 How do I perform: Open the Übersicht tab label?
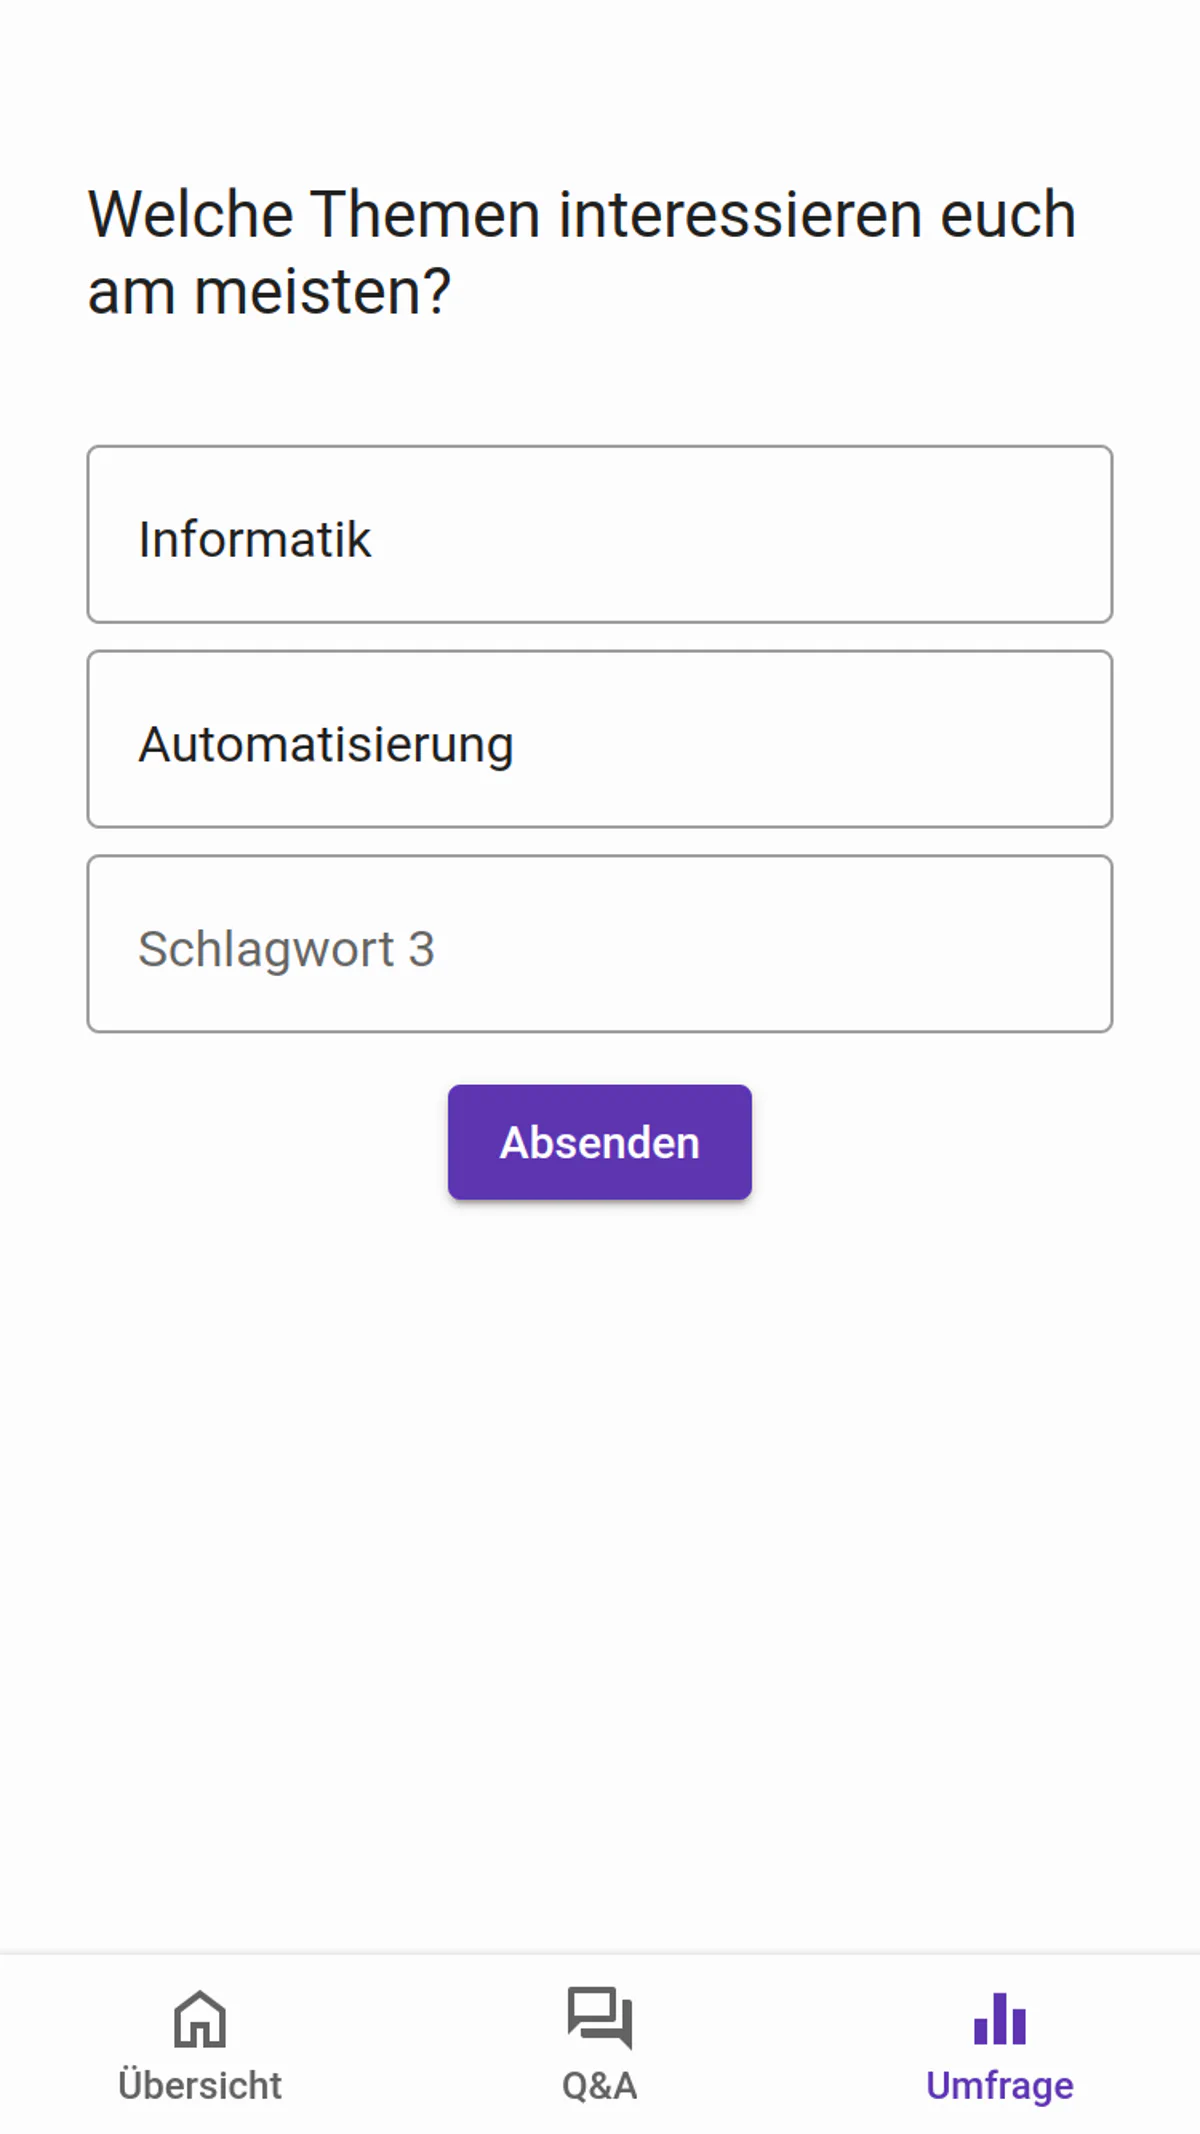pos(200,2086)
